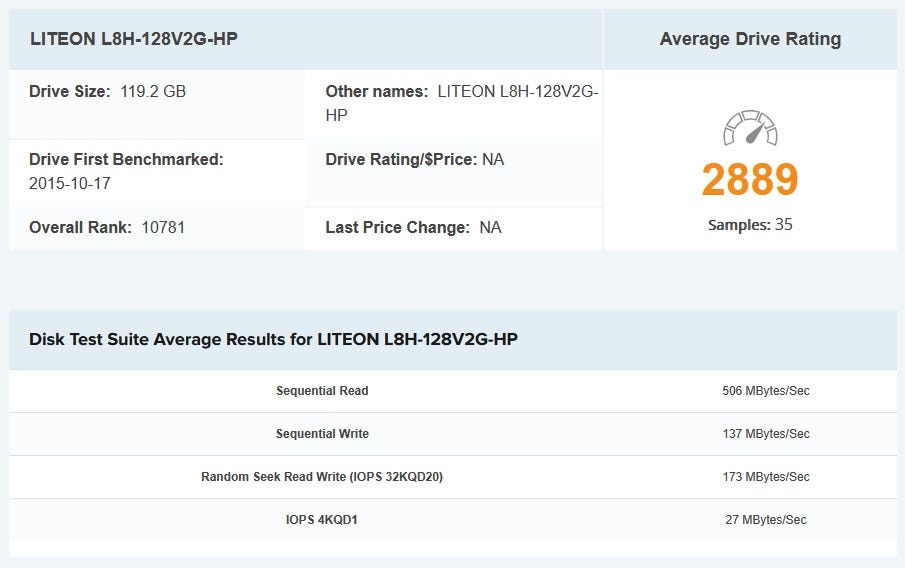The width and height of the screenshot is (905, 568).
Task: Click the 173 MBytes/Sec random seek result
Action: tap(765, 477)
